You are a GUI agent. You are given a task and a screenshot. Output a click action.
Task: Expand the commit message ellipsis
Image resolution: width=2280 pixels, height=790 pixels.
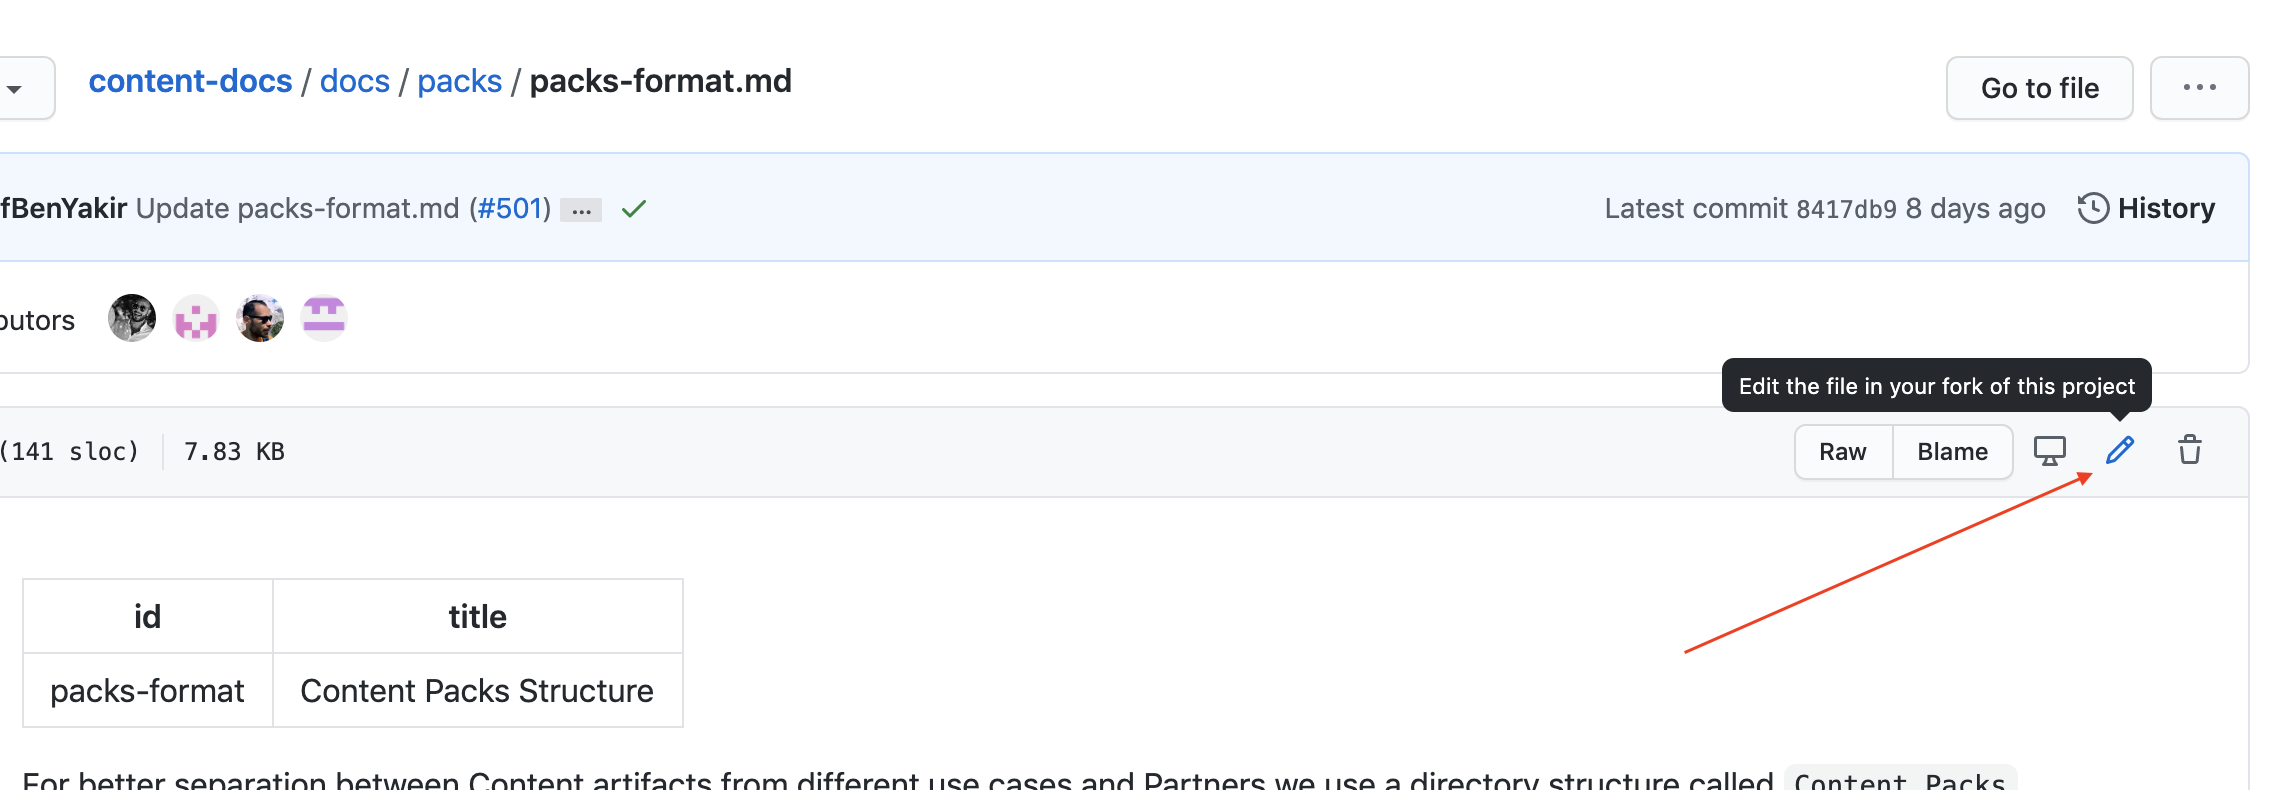coord(581,210)
